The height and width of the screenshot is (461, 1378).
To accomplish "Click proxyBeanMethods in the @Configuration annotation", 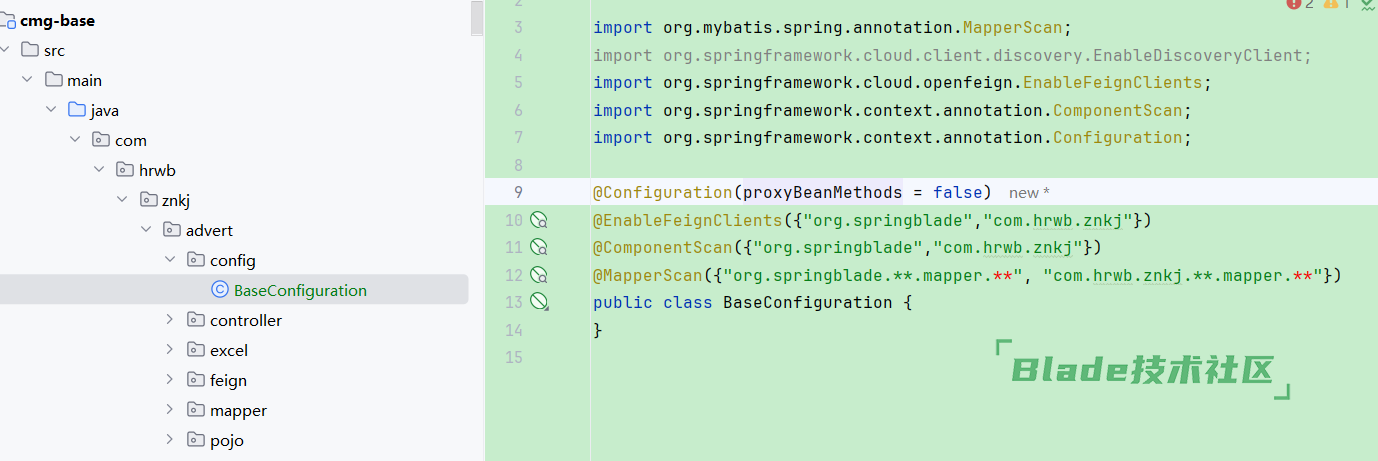I will coord(822,192).
